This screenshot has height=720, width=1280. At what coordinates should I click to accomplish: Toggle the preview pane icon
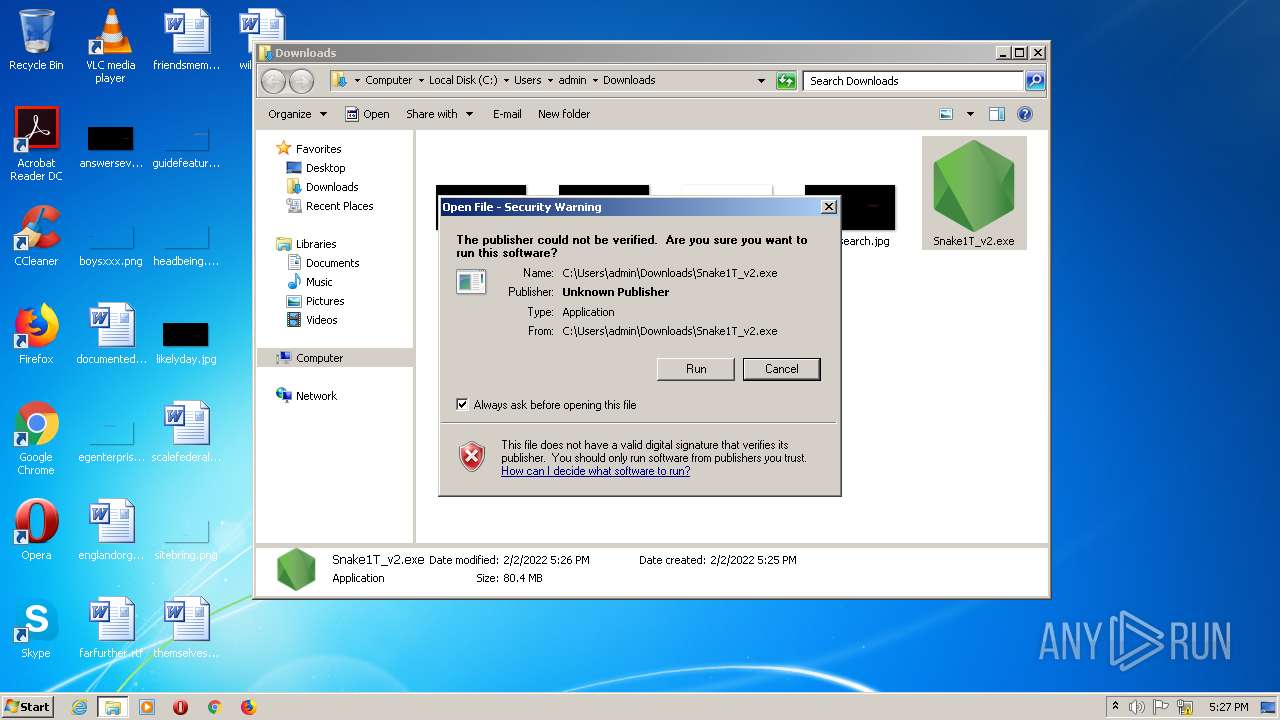(x=996, y=114)
